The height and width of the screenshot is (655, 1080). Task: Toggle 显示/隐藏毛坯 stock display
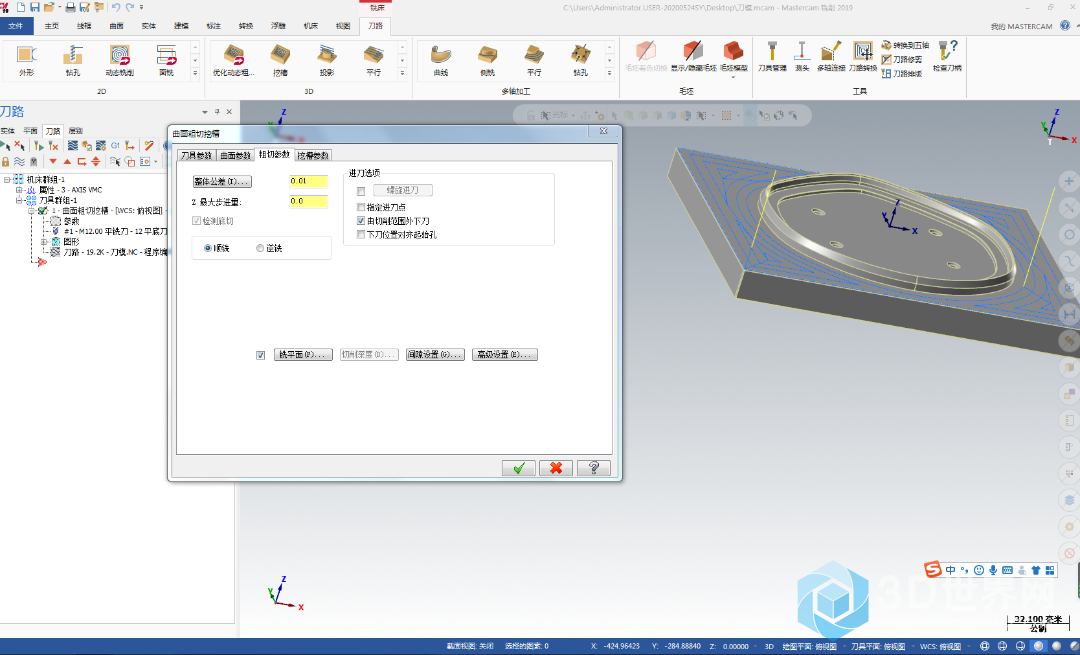(694, 56)
